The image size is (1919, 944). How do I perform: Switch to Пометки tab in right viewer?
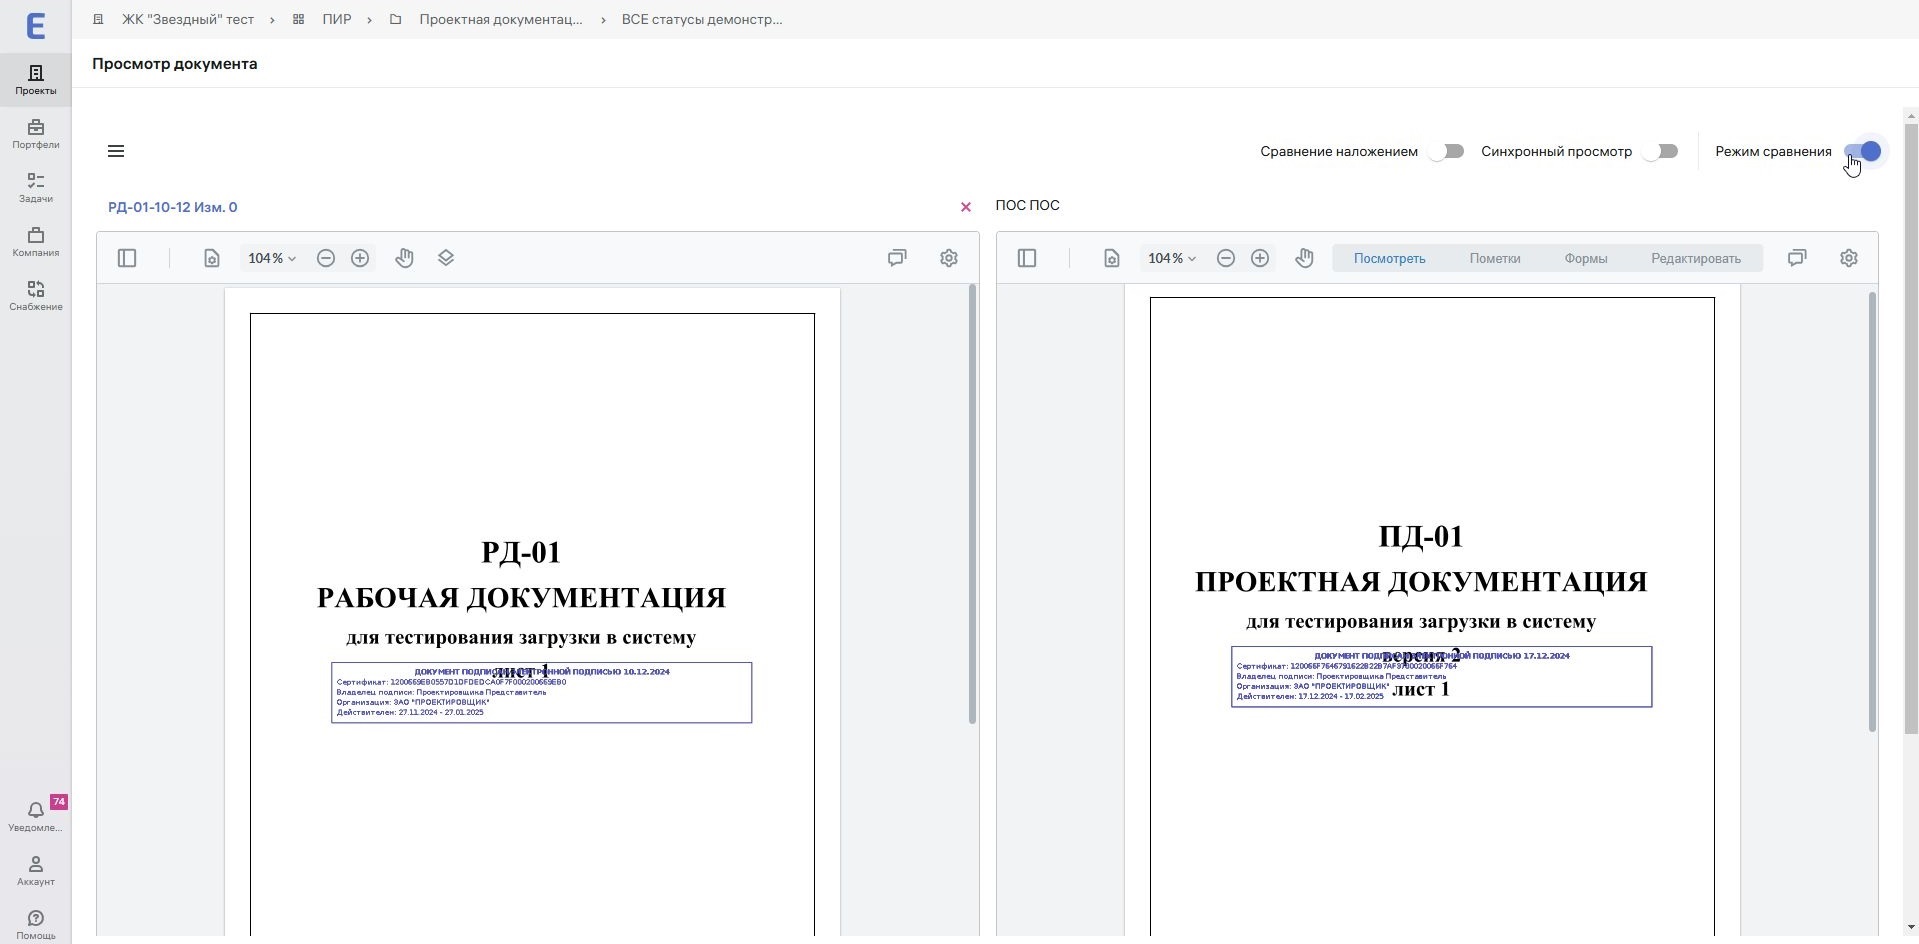click(1495, 258)
